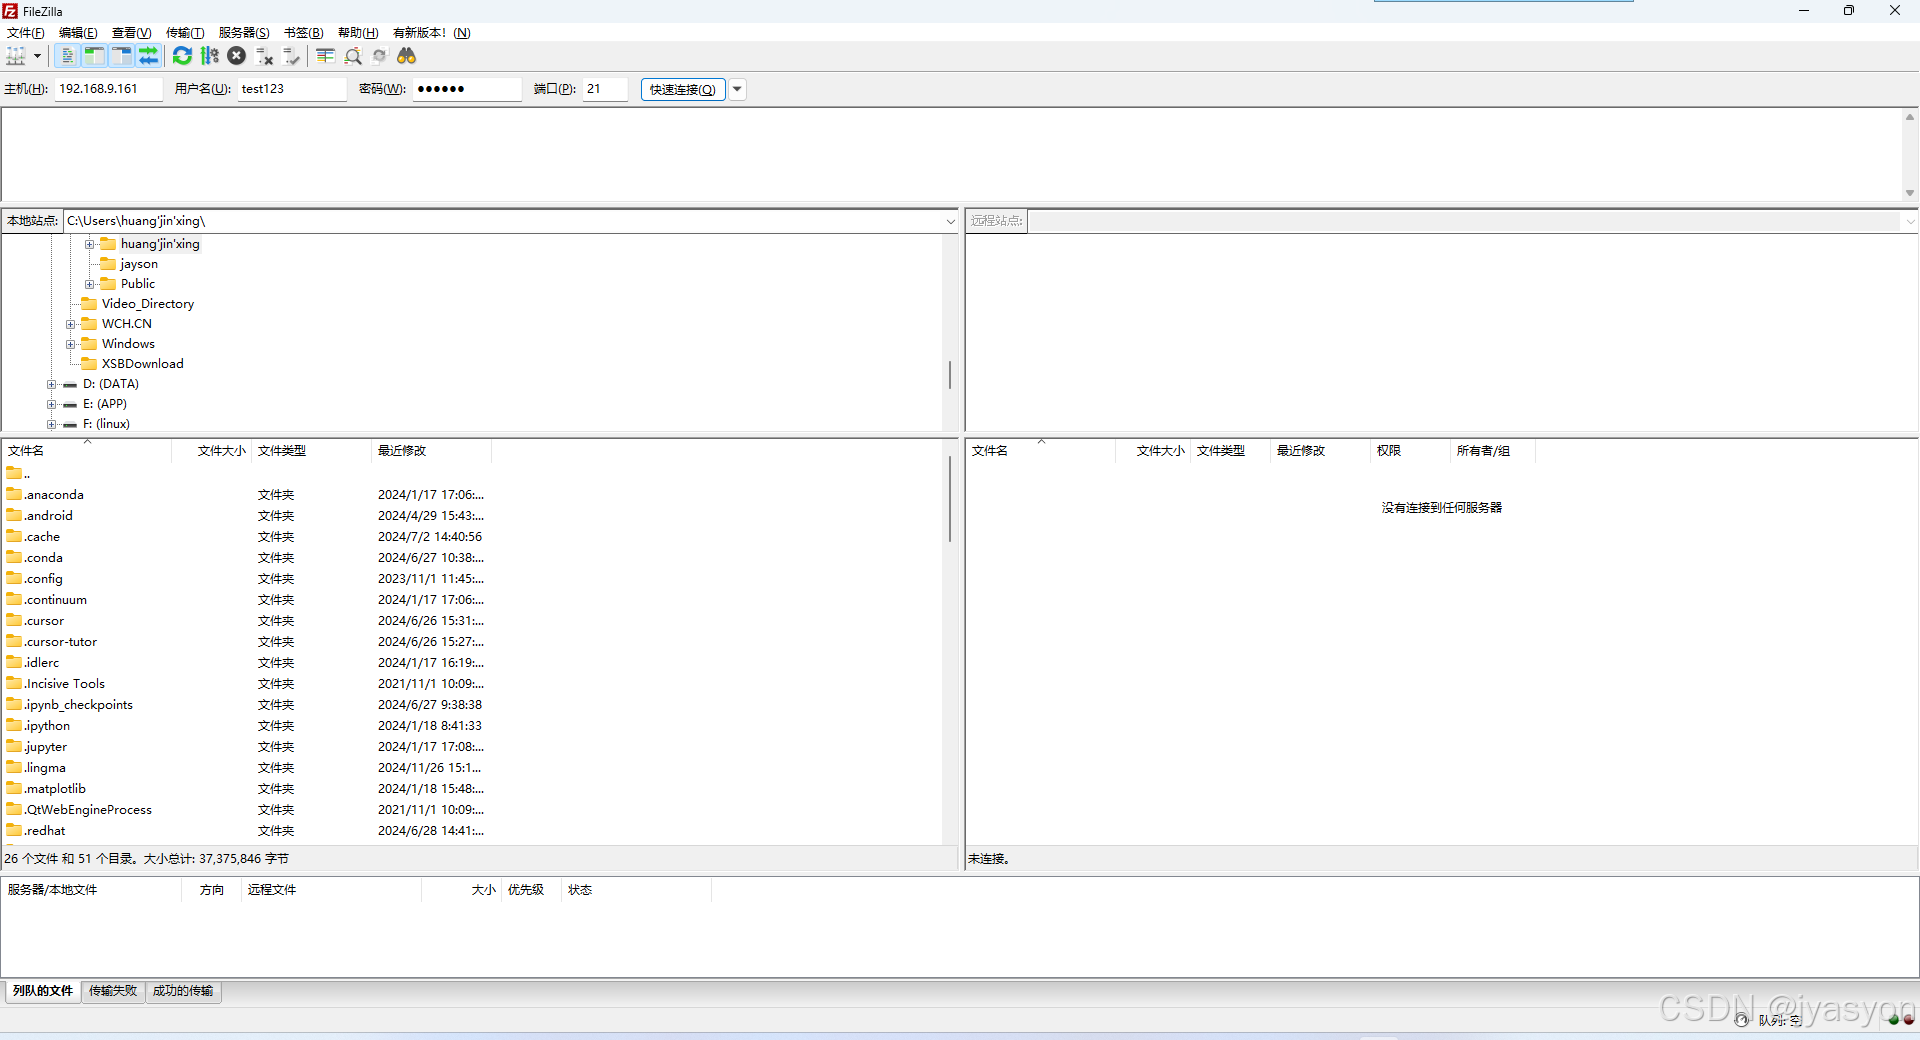Refresh the file and folder lists

(182, 56)
